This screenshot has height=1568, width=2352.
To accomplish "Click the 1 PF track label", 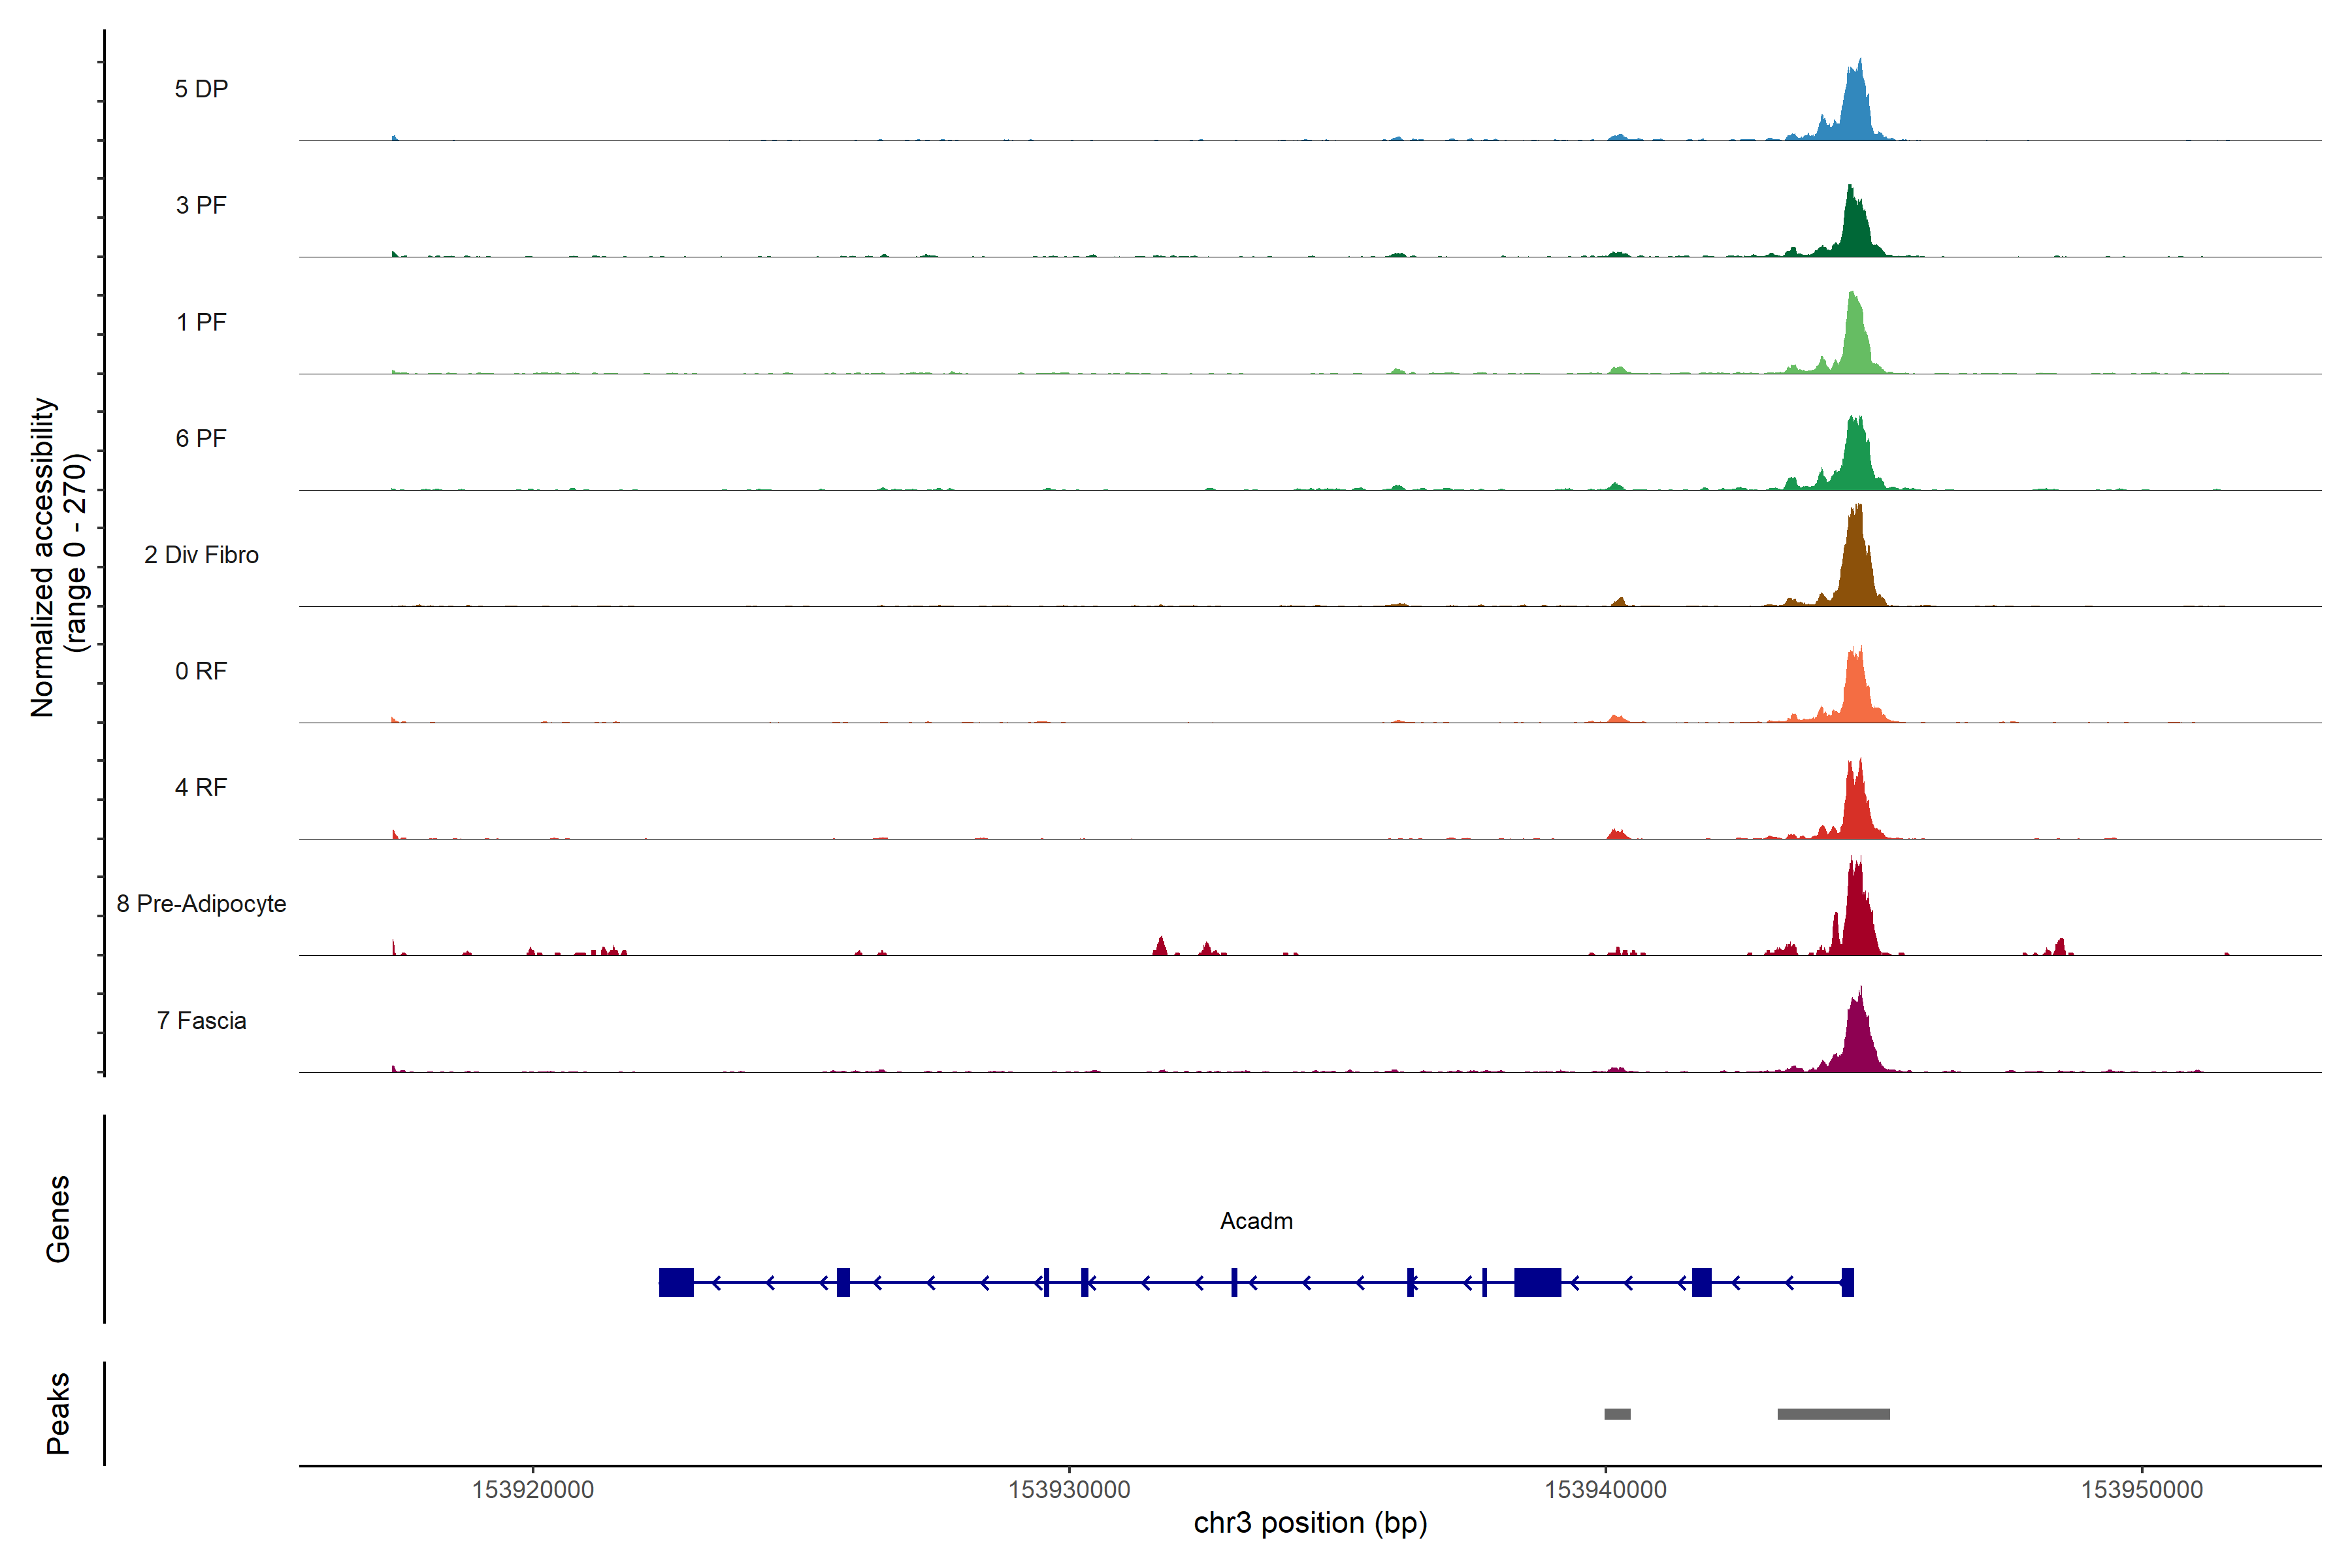I will tap(201, 322).
